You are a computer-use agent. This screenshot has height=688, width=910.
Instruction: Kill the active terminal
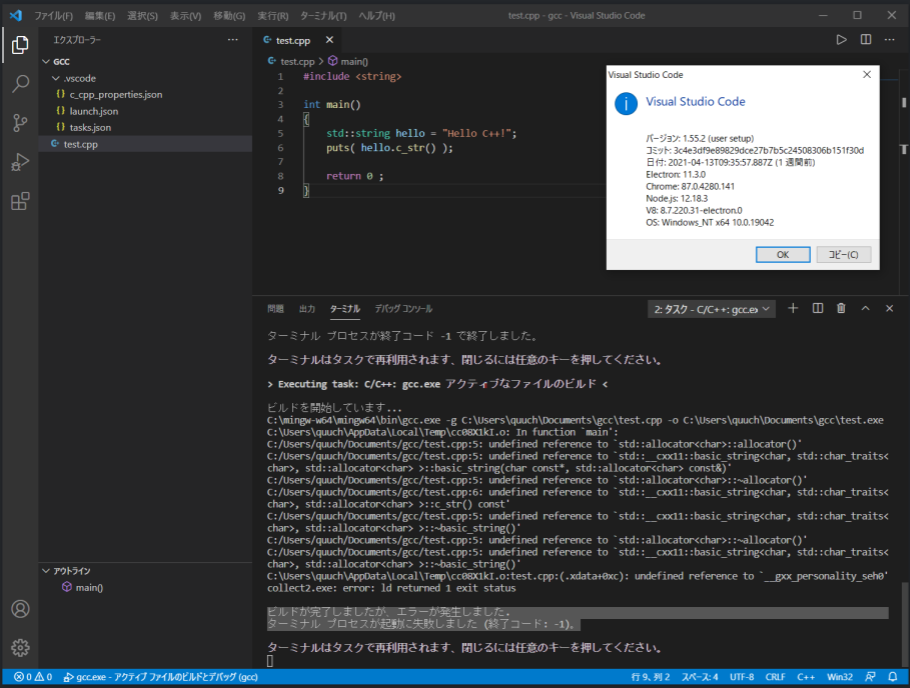tap(840, 309)
